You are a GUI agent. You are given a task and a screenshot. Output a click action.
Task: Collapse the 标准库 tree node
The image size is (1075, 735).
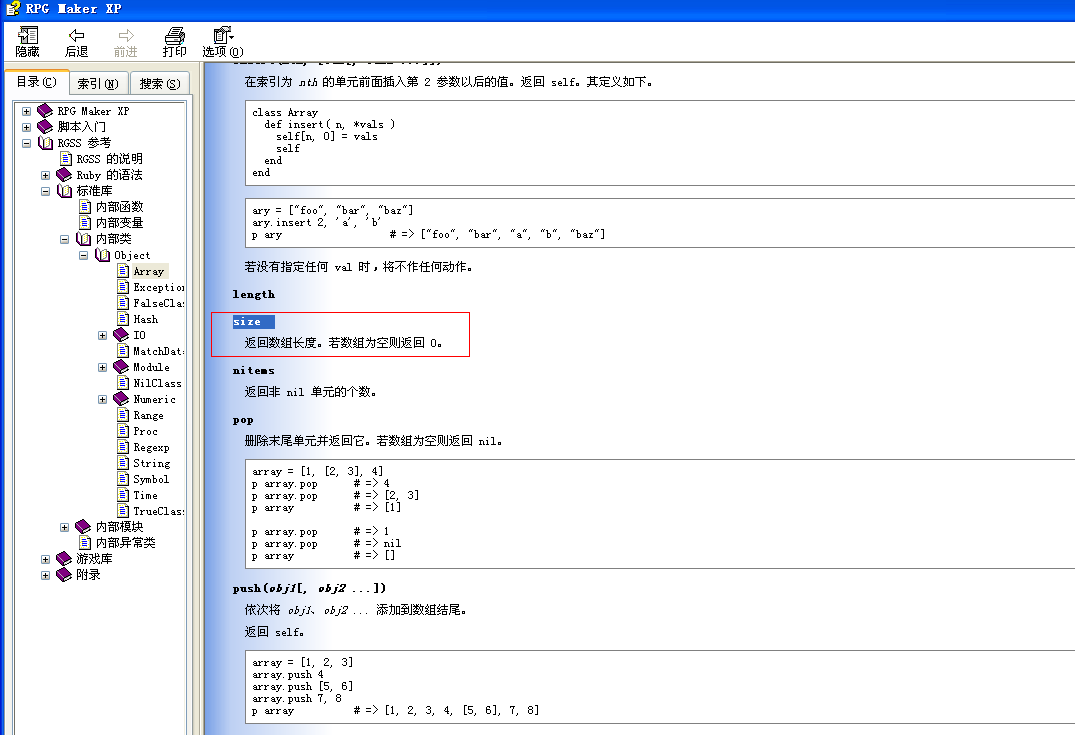(x=45, y=191)
